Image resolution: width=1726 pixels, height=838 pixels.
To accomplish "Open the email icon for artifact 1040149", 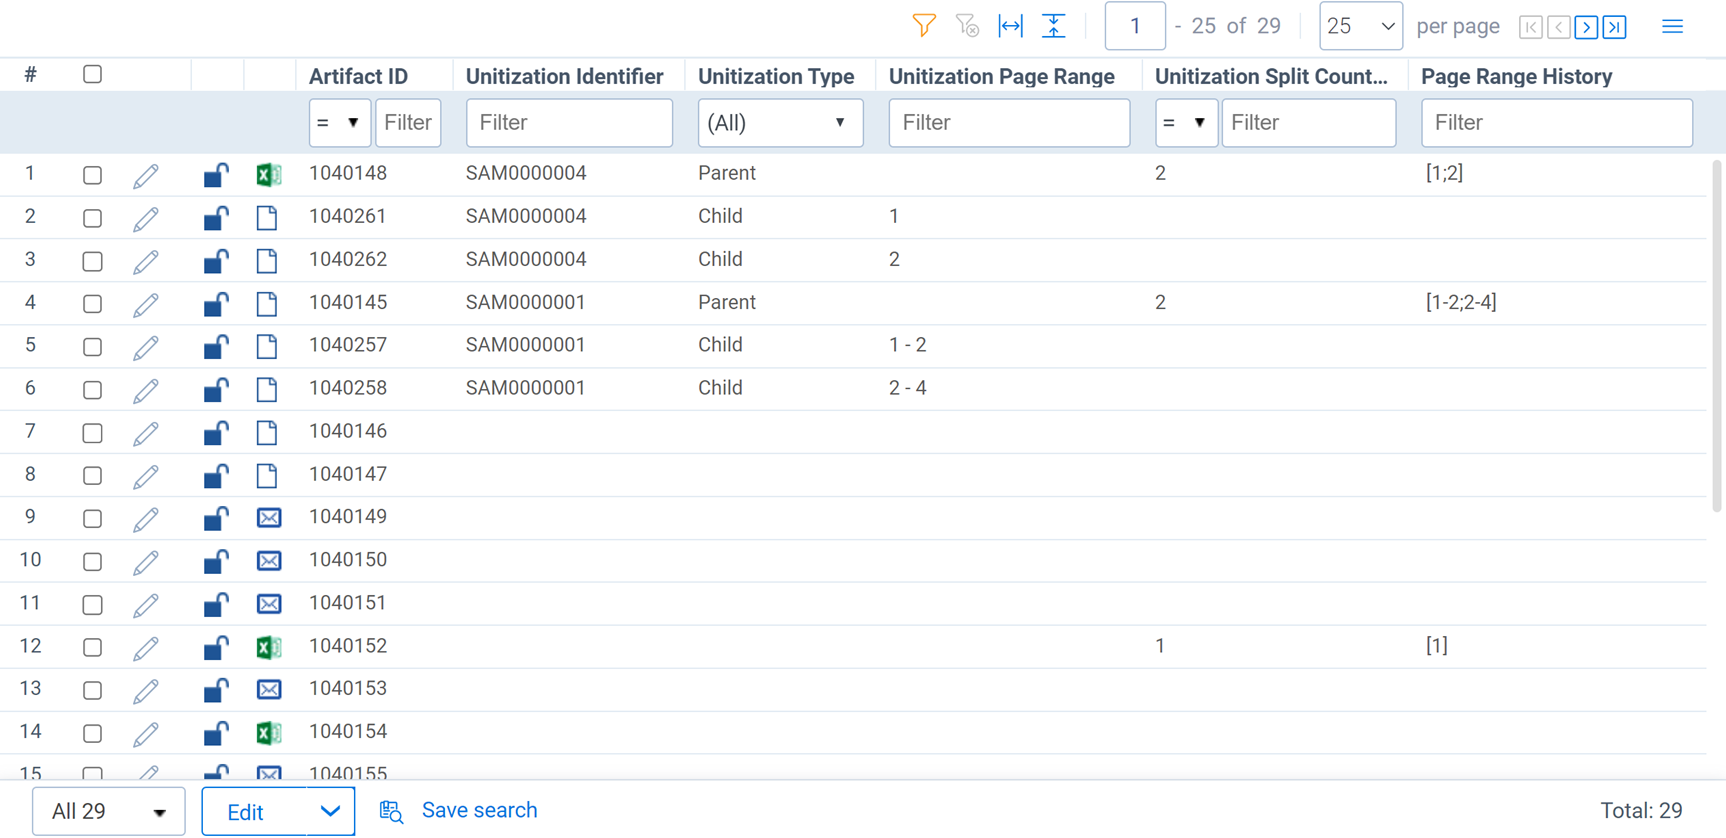I will pos(269,518).
